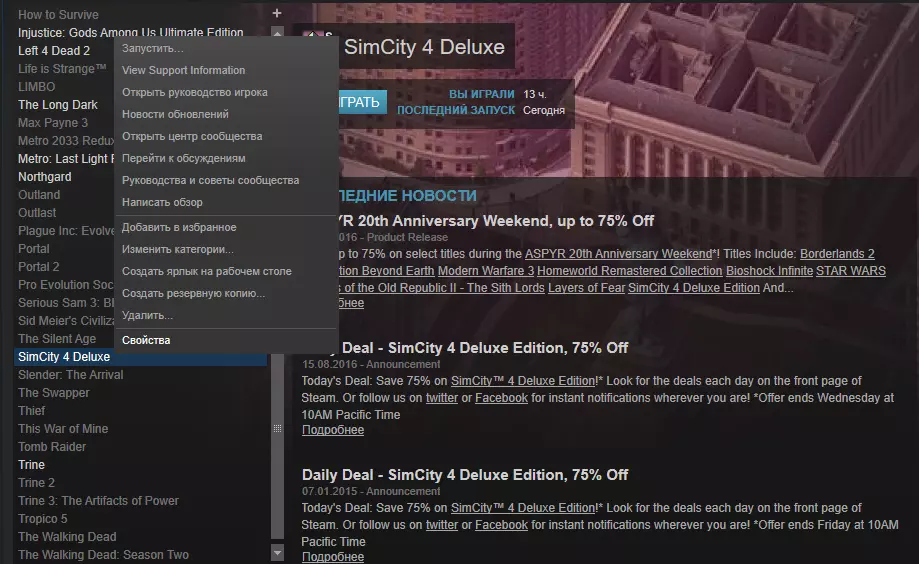Select This War of Mine
This screenshot has height=564, width=919.
[63, 429]
